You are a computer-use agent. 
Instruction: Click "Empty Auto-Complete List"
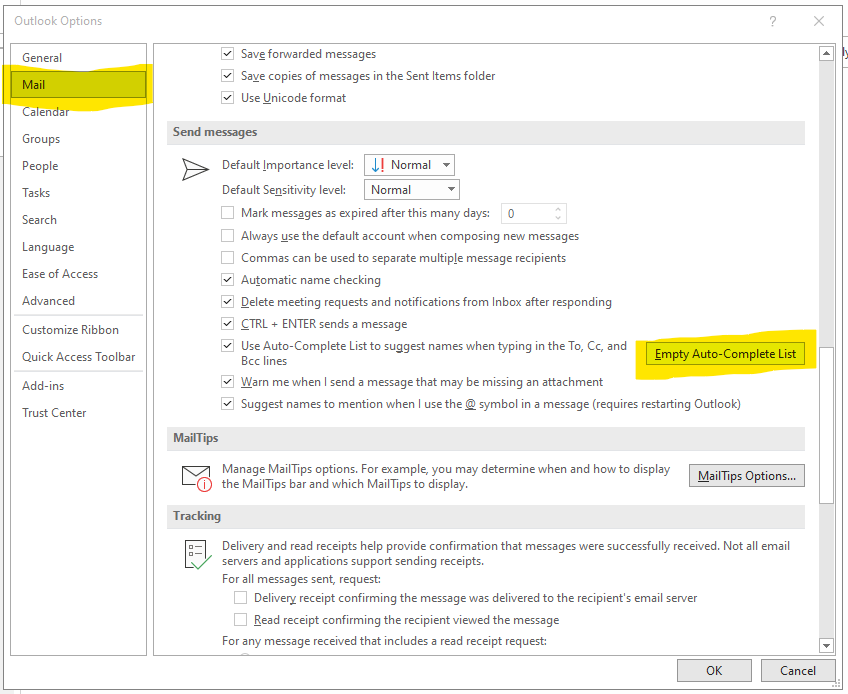(725, 353)
